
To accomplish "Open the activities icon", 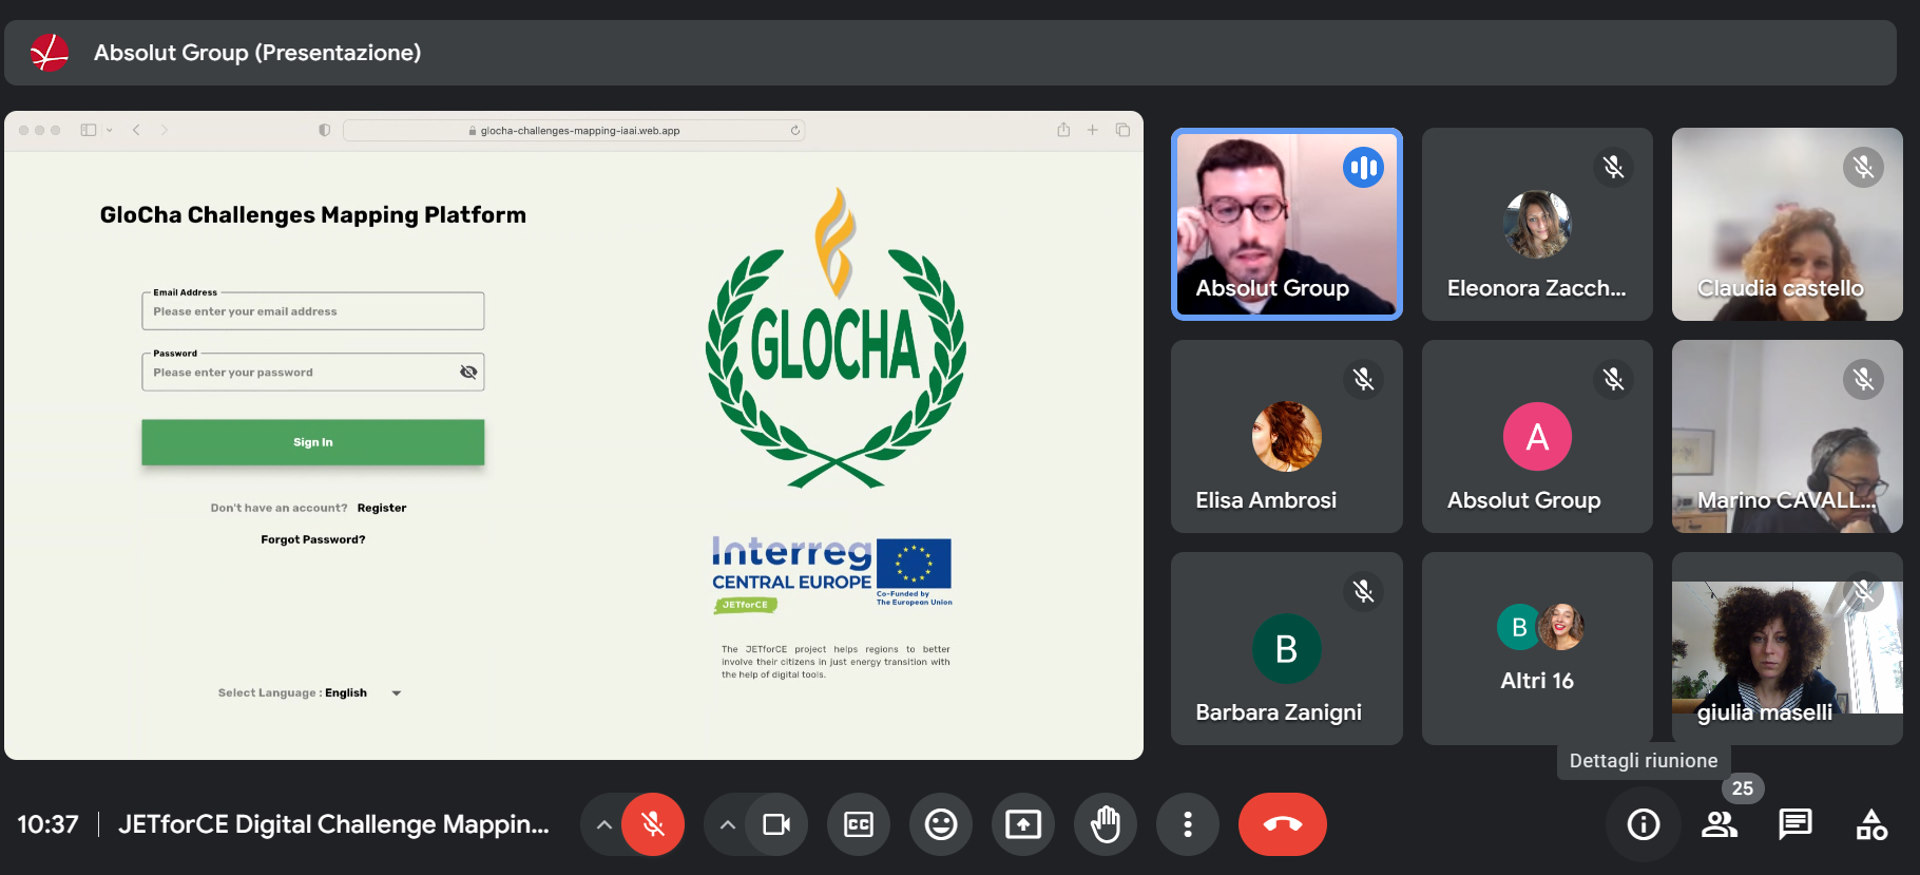I will tap(1871, 824).
